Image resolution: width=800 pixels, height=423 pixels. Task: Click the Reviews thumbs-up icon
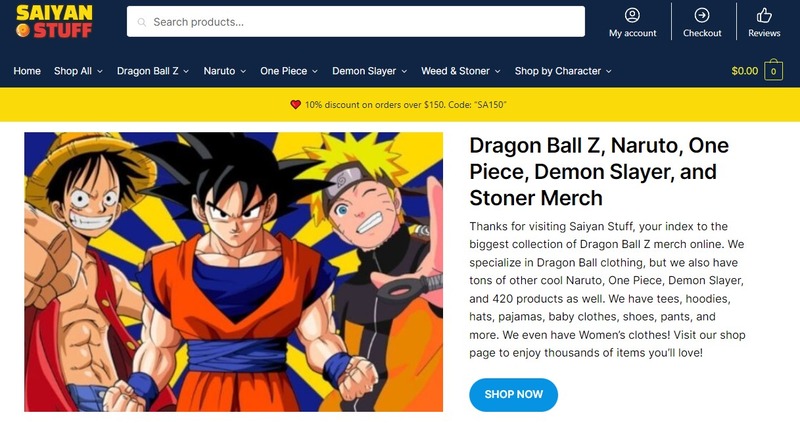point(764,15)
